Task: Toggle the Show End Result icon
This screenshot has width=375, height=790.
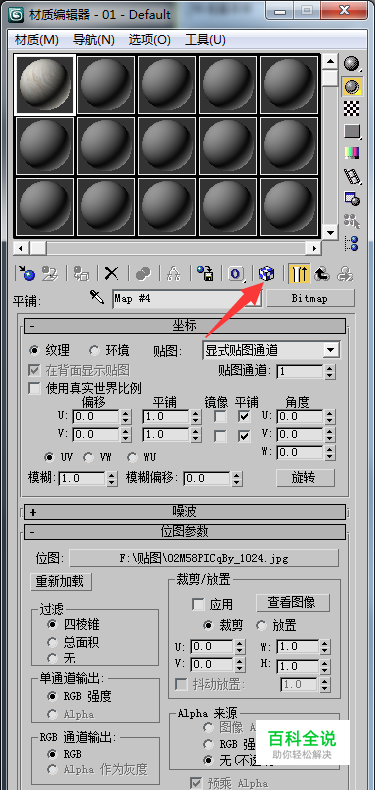Action: (299, 274)
